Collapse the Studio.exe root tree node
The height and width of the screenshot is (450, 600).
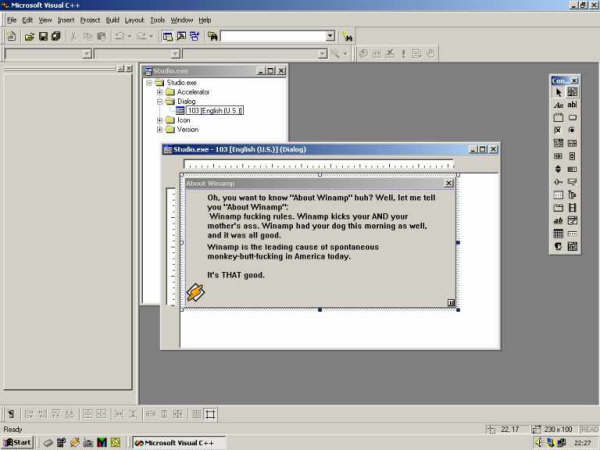pyautogui.click(x=150, y=83)
